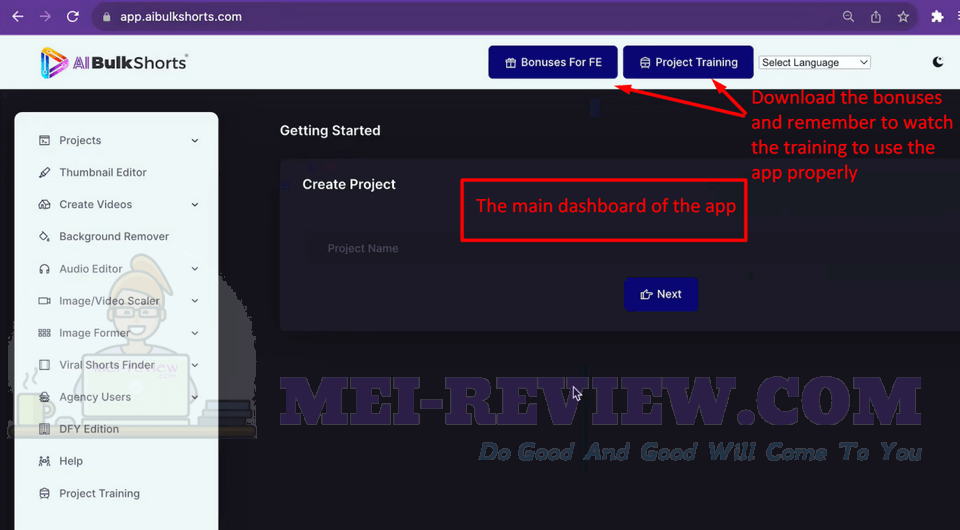Click the Create Project heading
Image resolution: width=960 pixels, height=530 pixels.
tap(349, 184)
